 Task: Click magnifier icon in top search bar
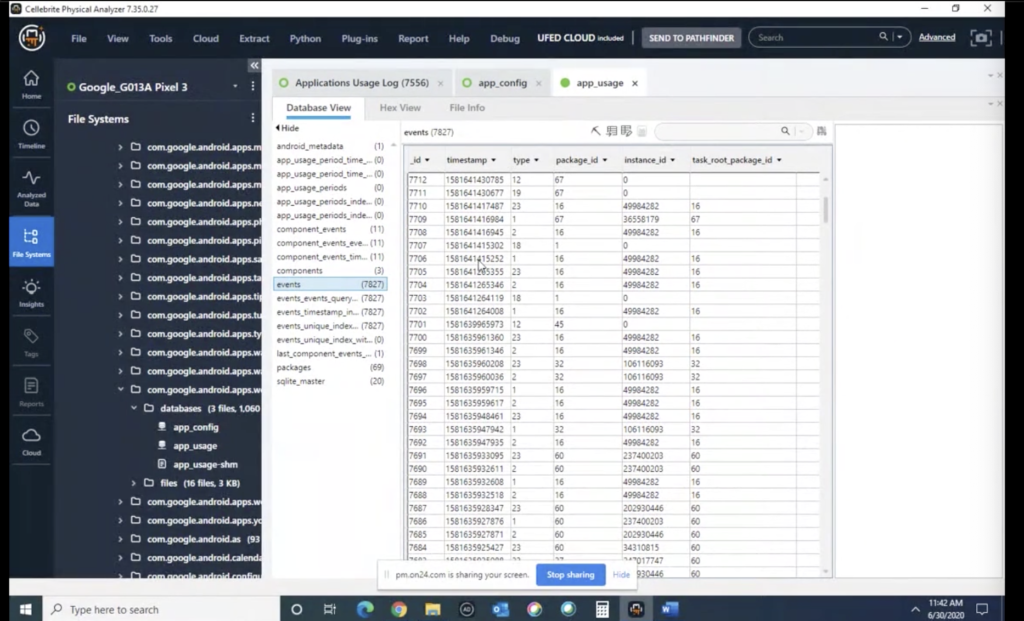click(x=883, y=37)
